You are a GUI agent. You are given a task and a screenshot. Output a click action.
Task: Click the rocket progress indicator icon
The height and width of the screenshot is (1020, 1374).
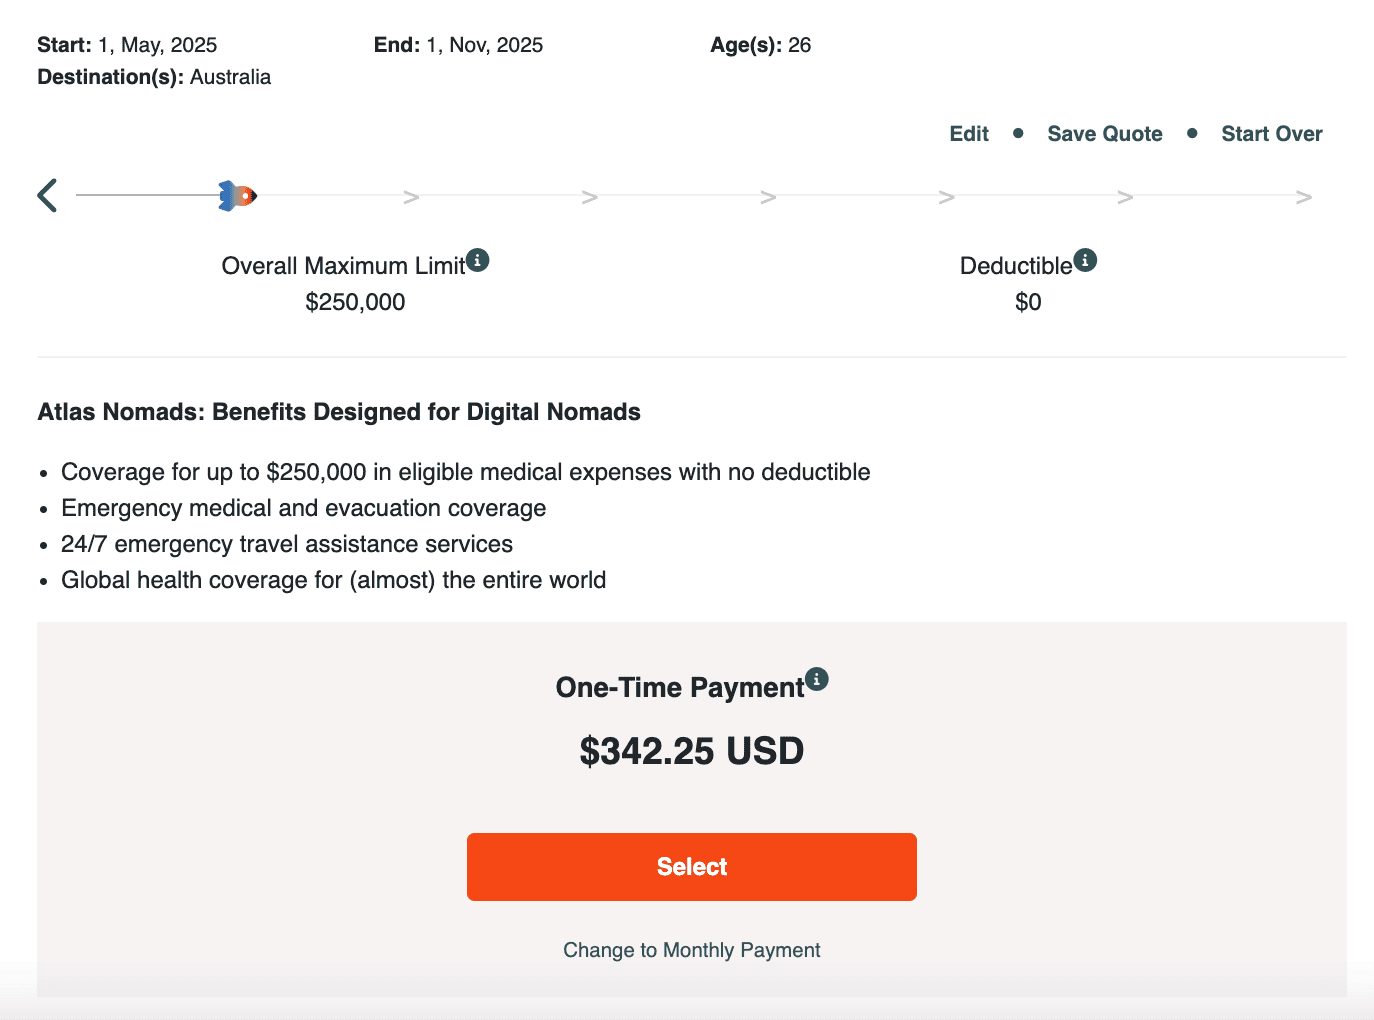tap(237, 196)
